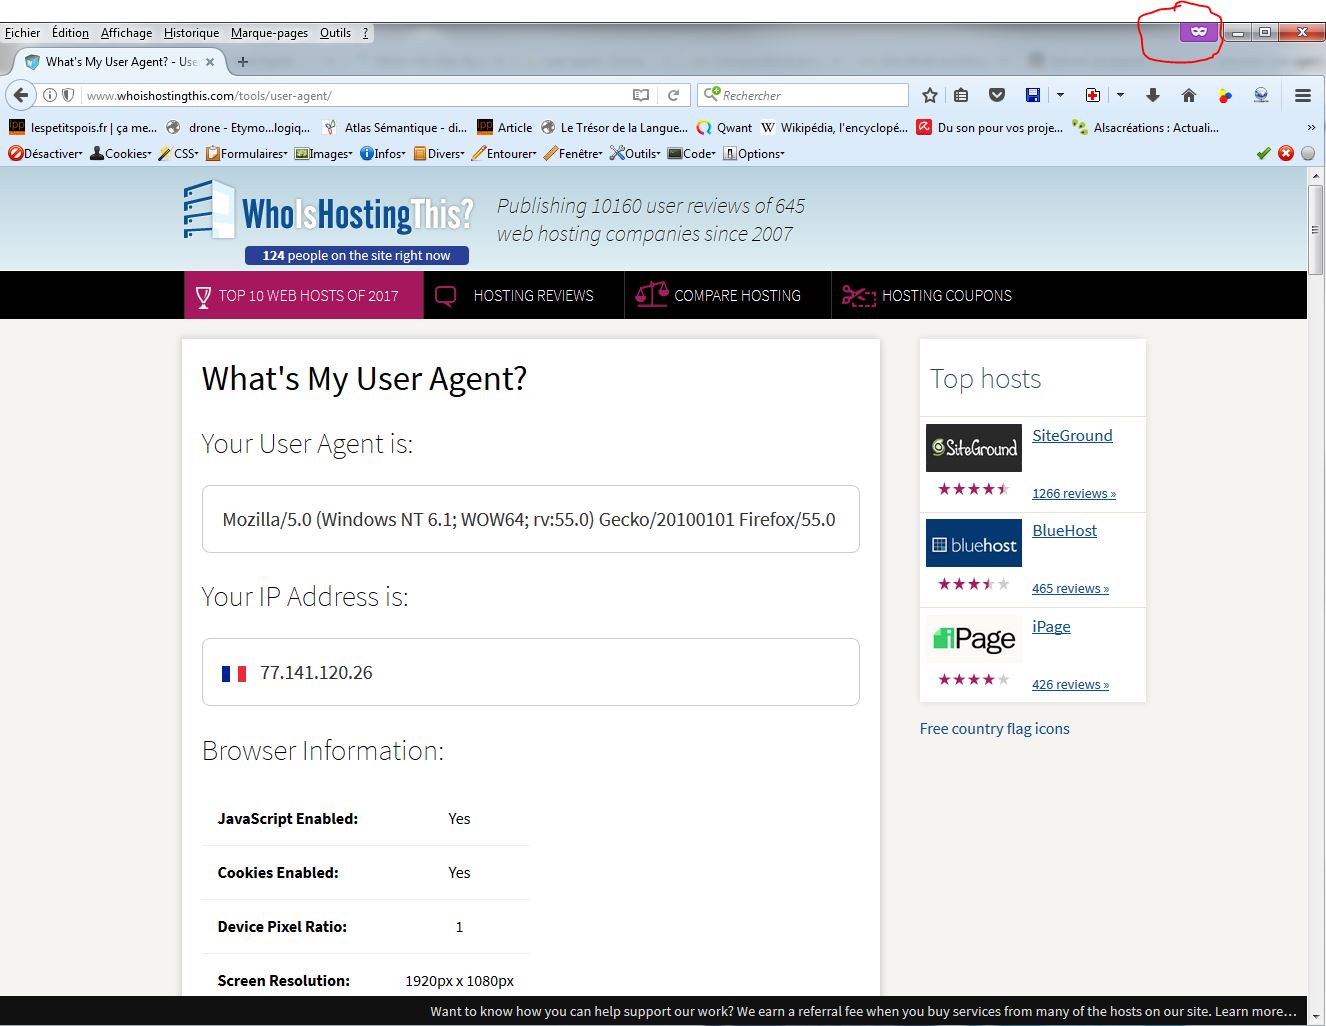Open the Cookies dropdown in developer toolbar

pyautogui.click(x=121, y=153)
